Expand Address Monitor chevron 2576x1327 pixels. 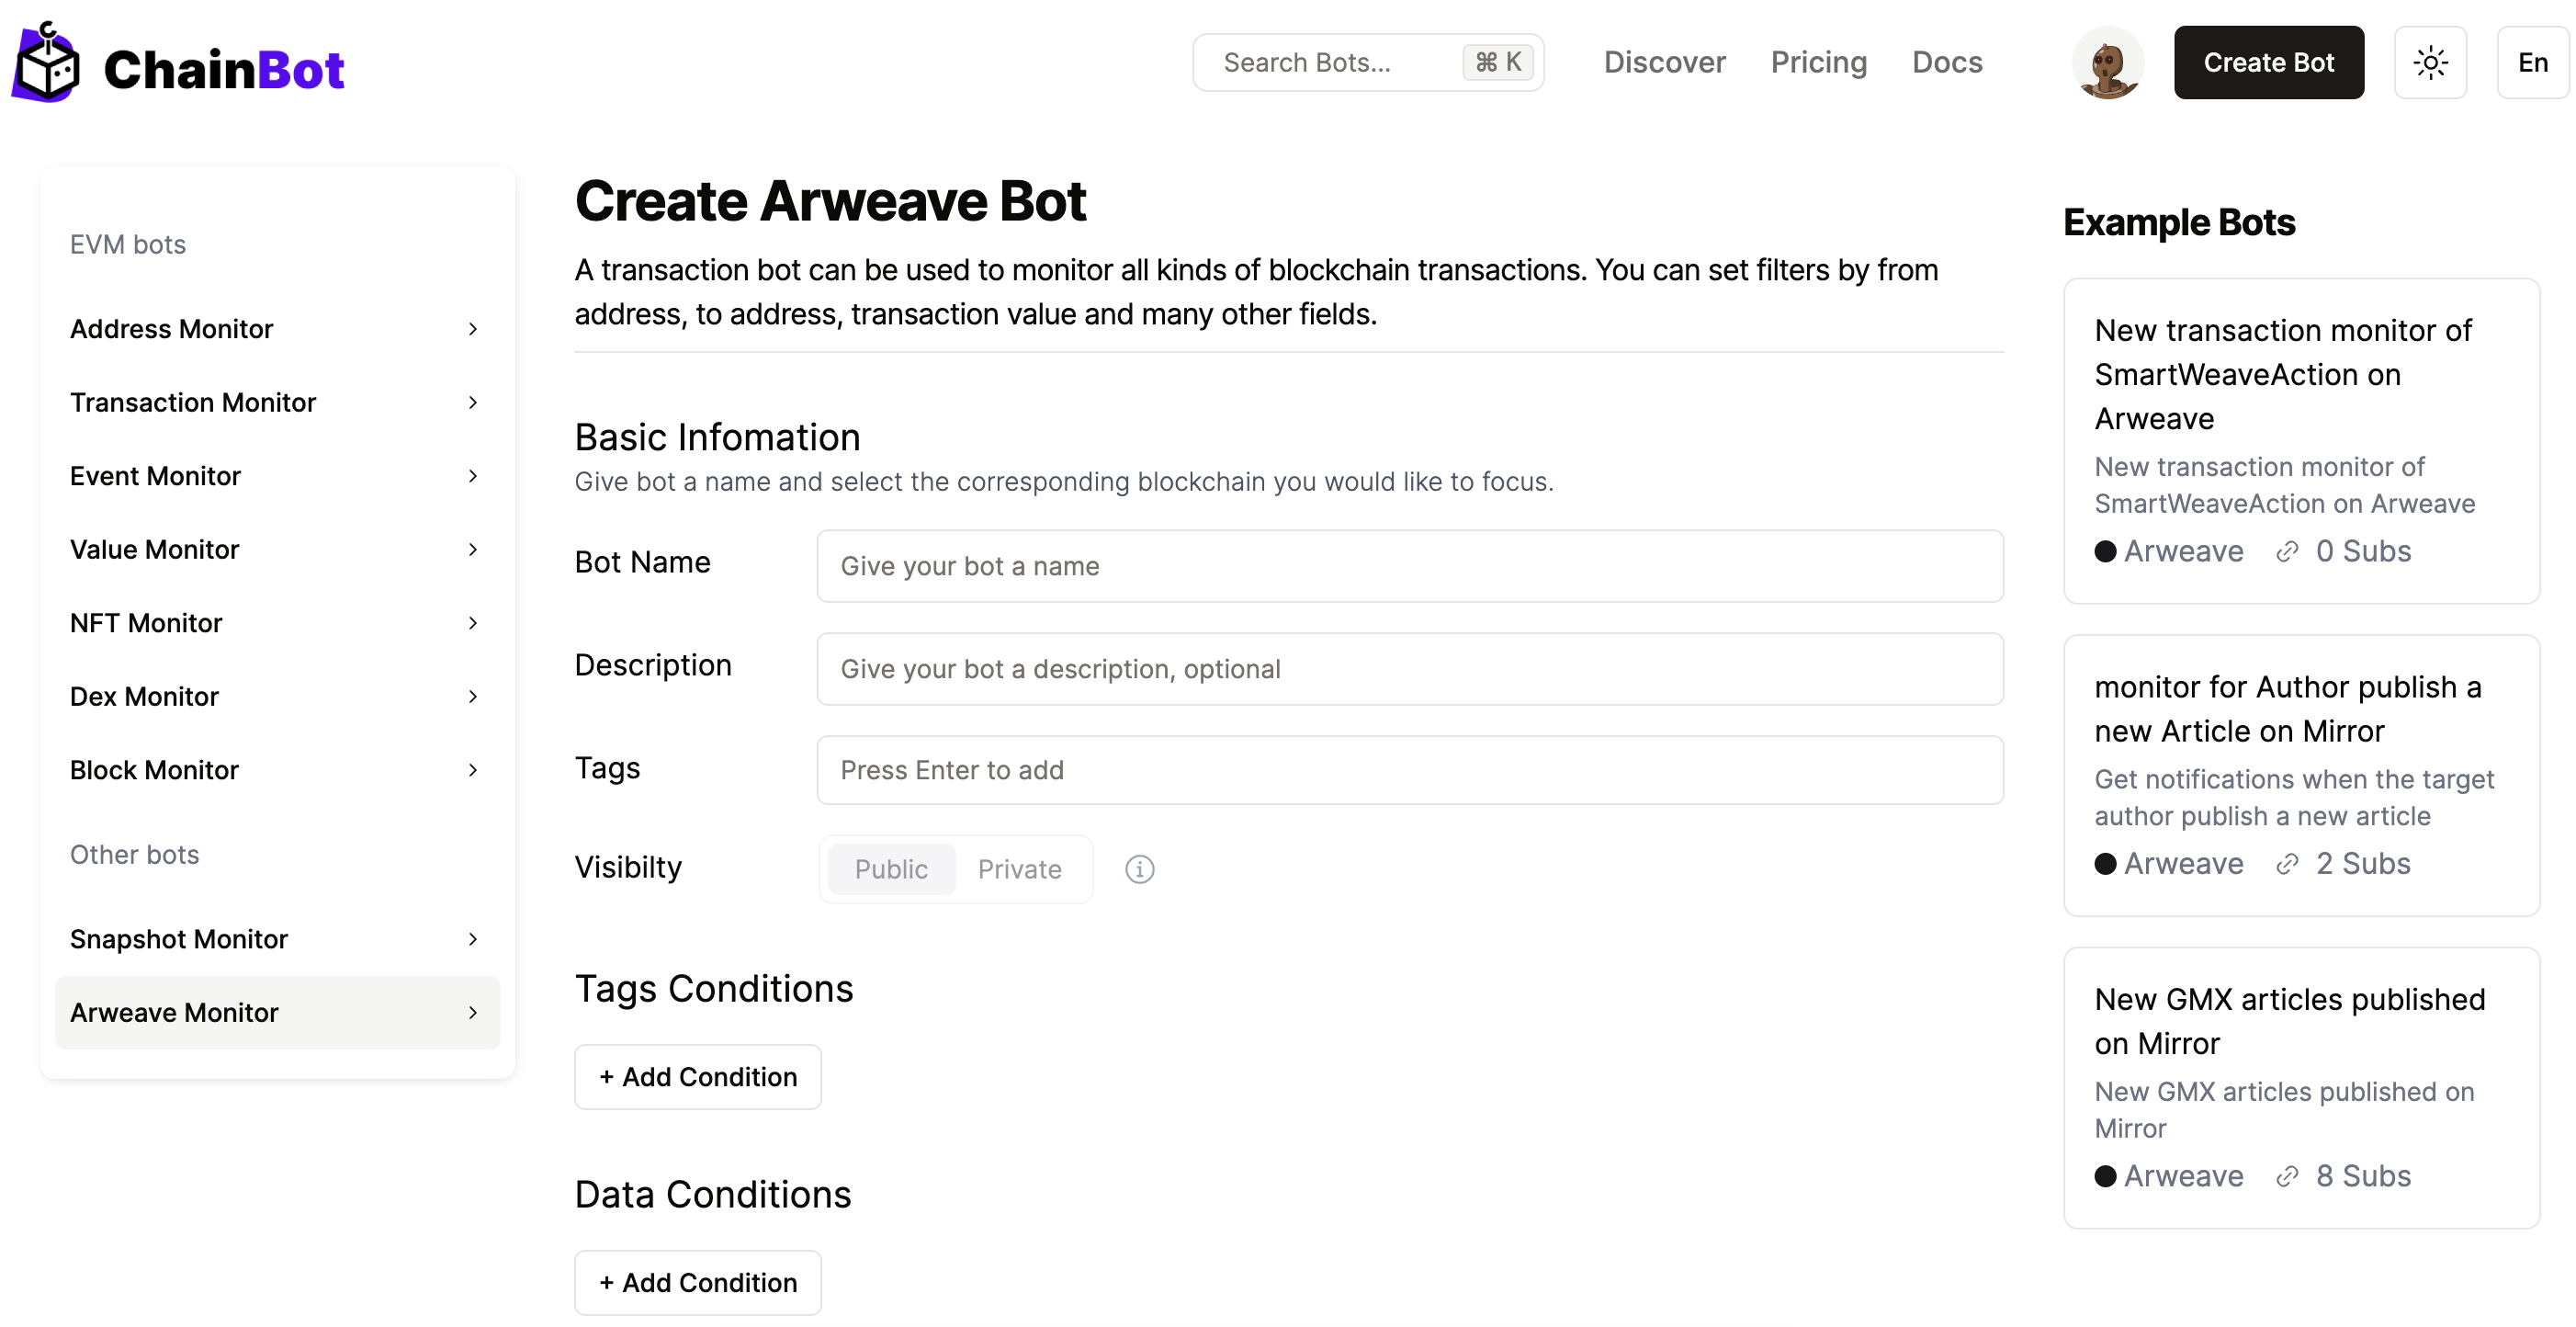473,329
